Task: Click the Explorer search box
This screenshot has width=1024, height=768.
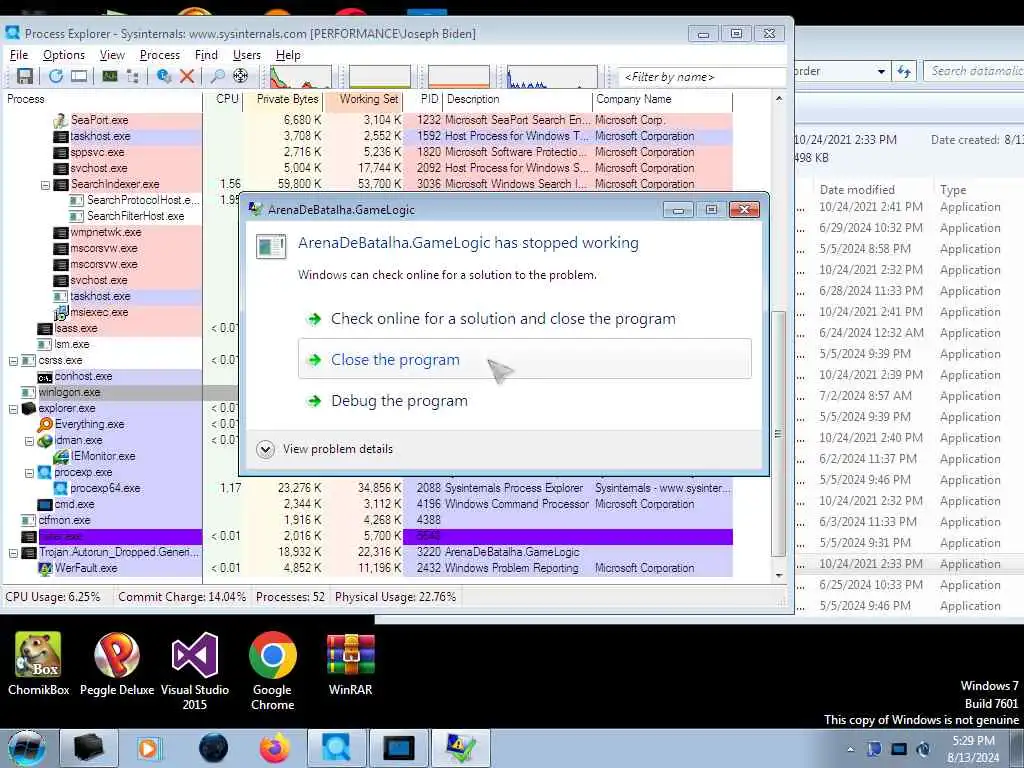Action: point(974,71)
